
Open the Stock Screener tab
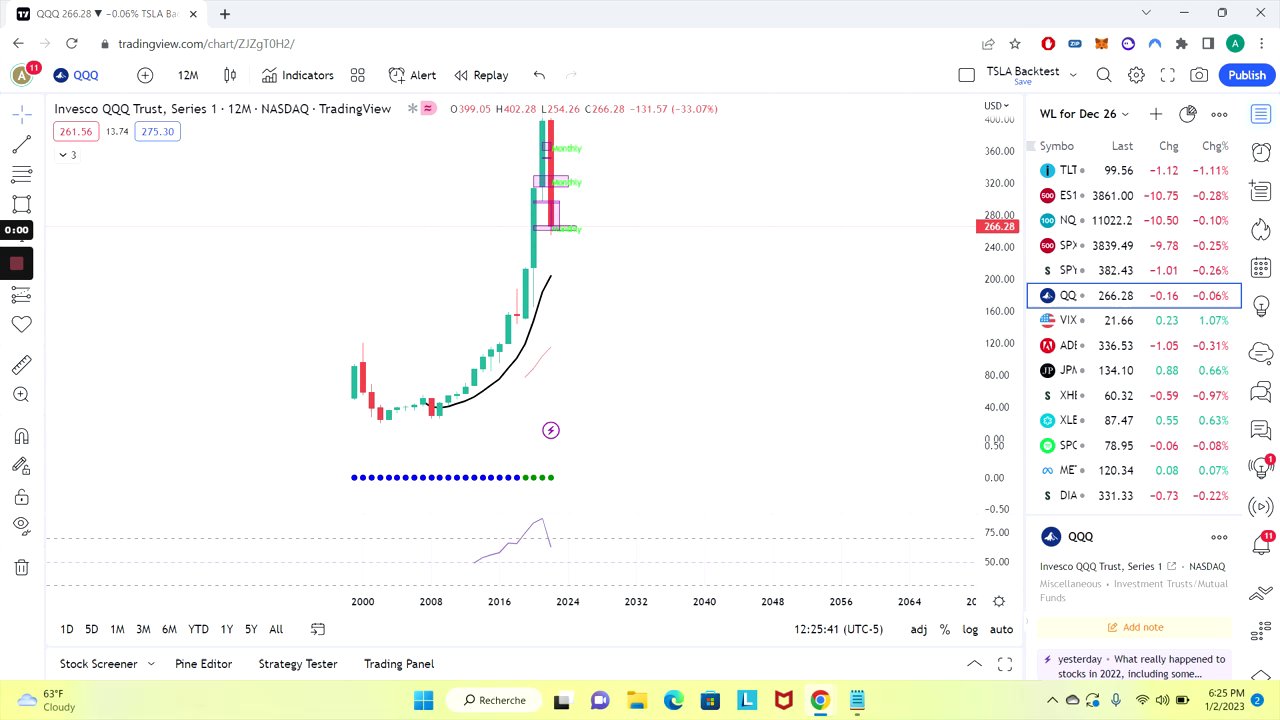(99, 664)
